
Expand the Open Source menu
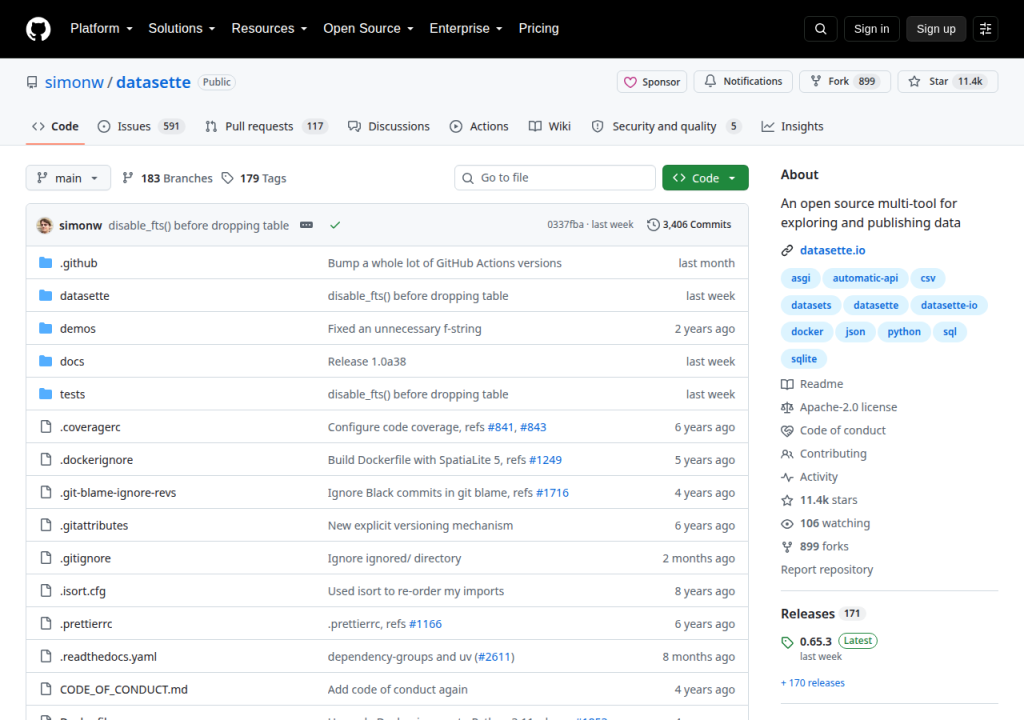(368, 29)
